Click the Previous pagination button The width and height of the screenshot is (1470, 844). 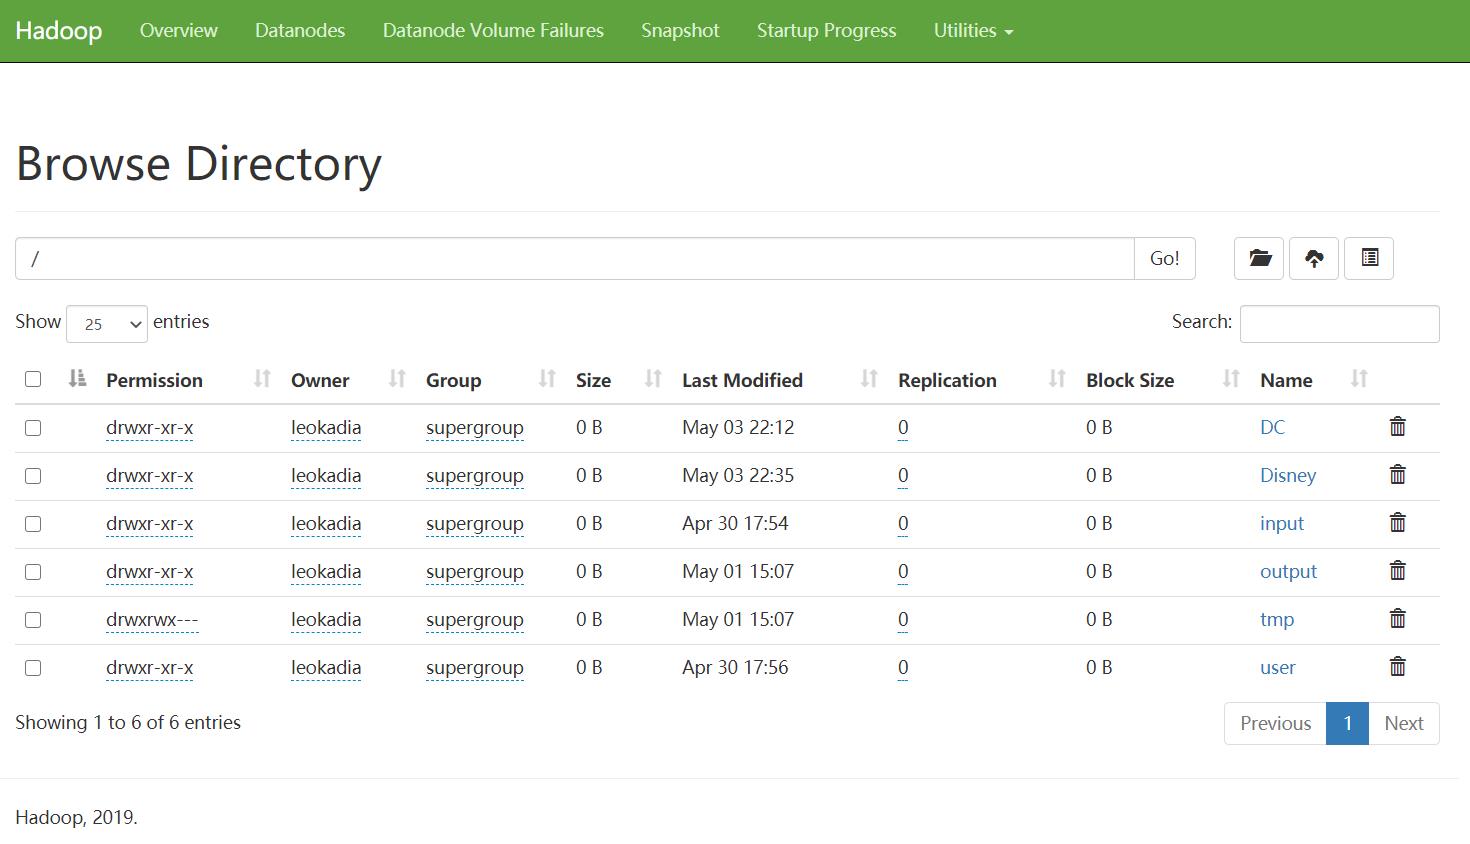[1275, 723]
